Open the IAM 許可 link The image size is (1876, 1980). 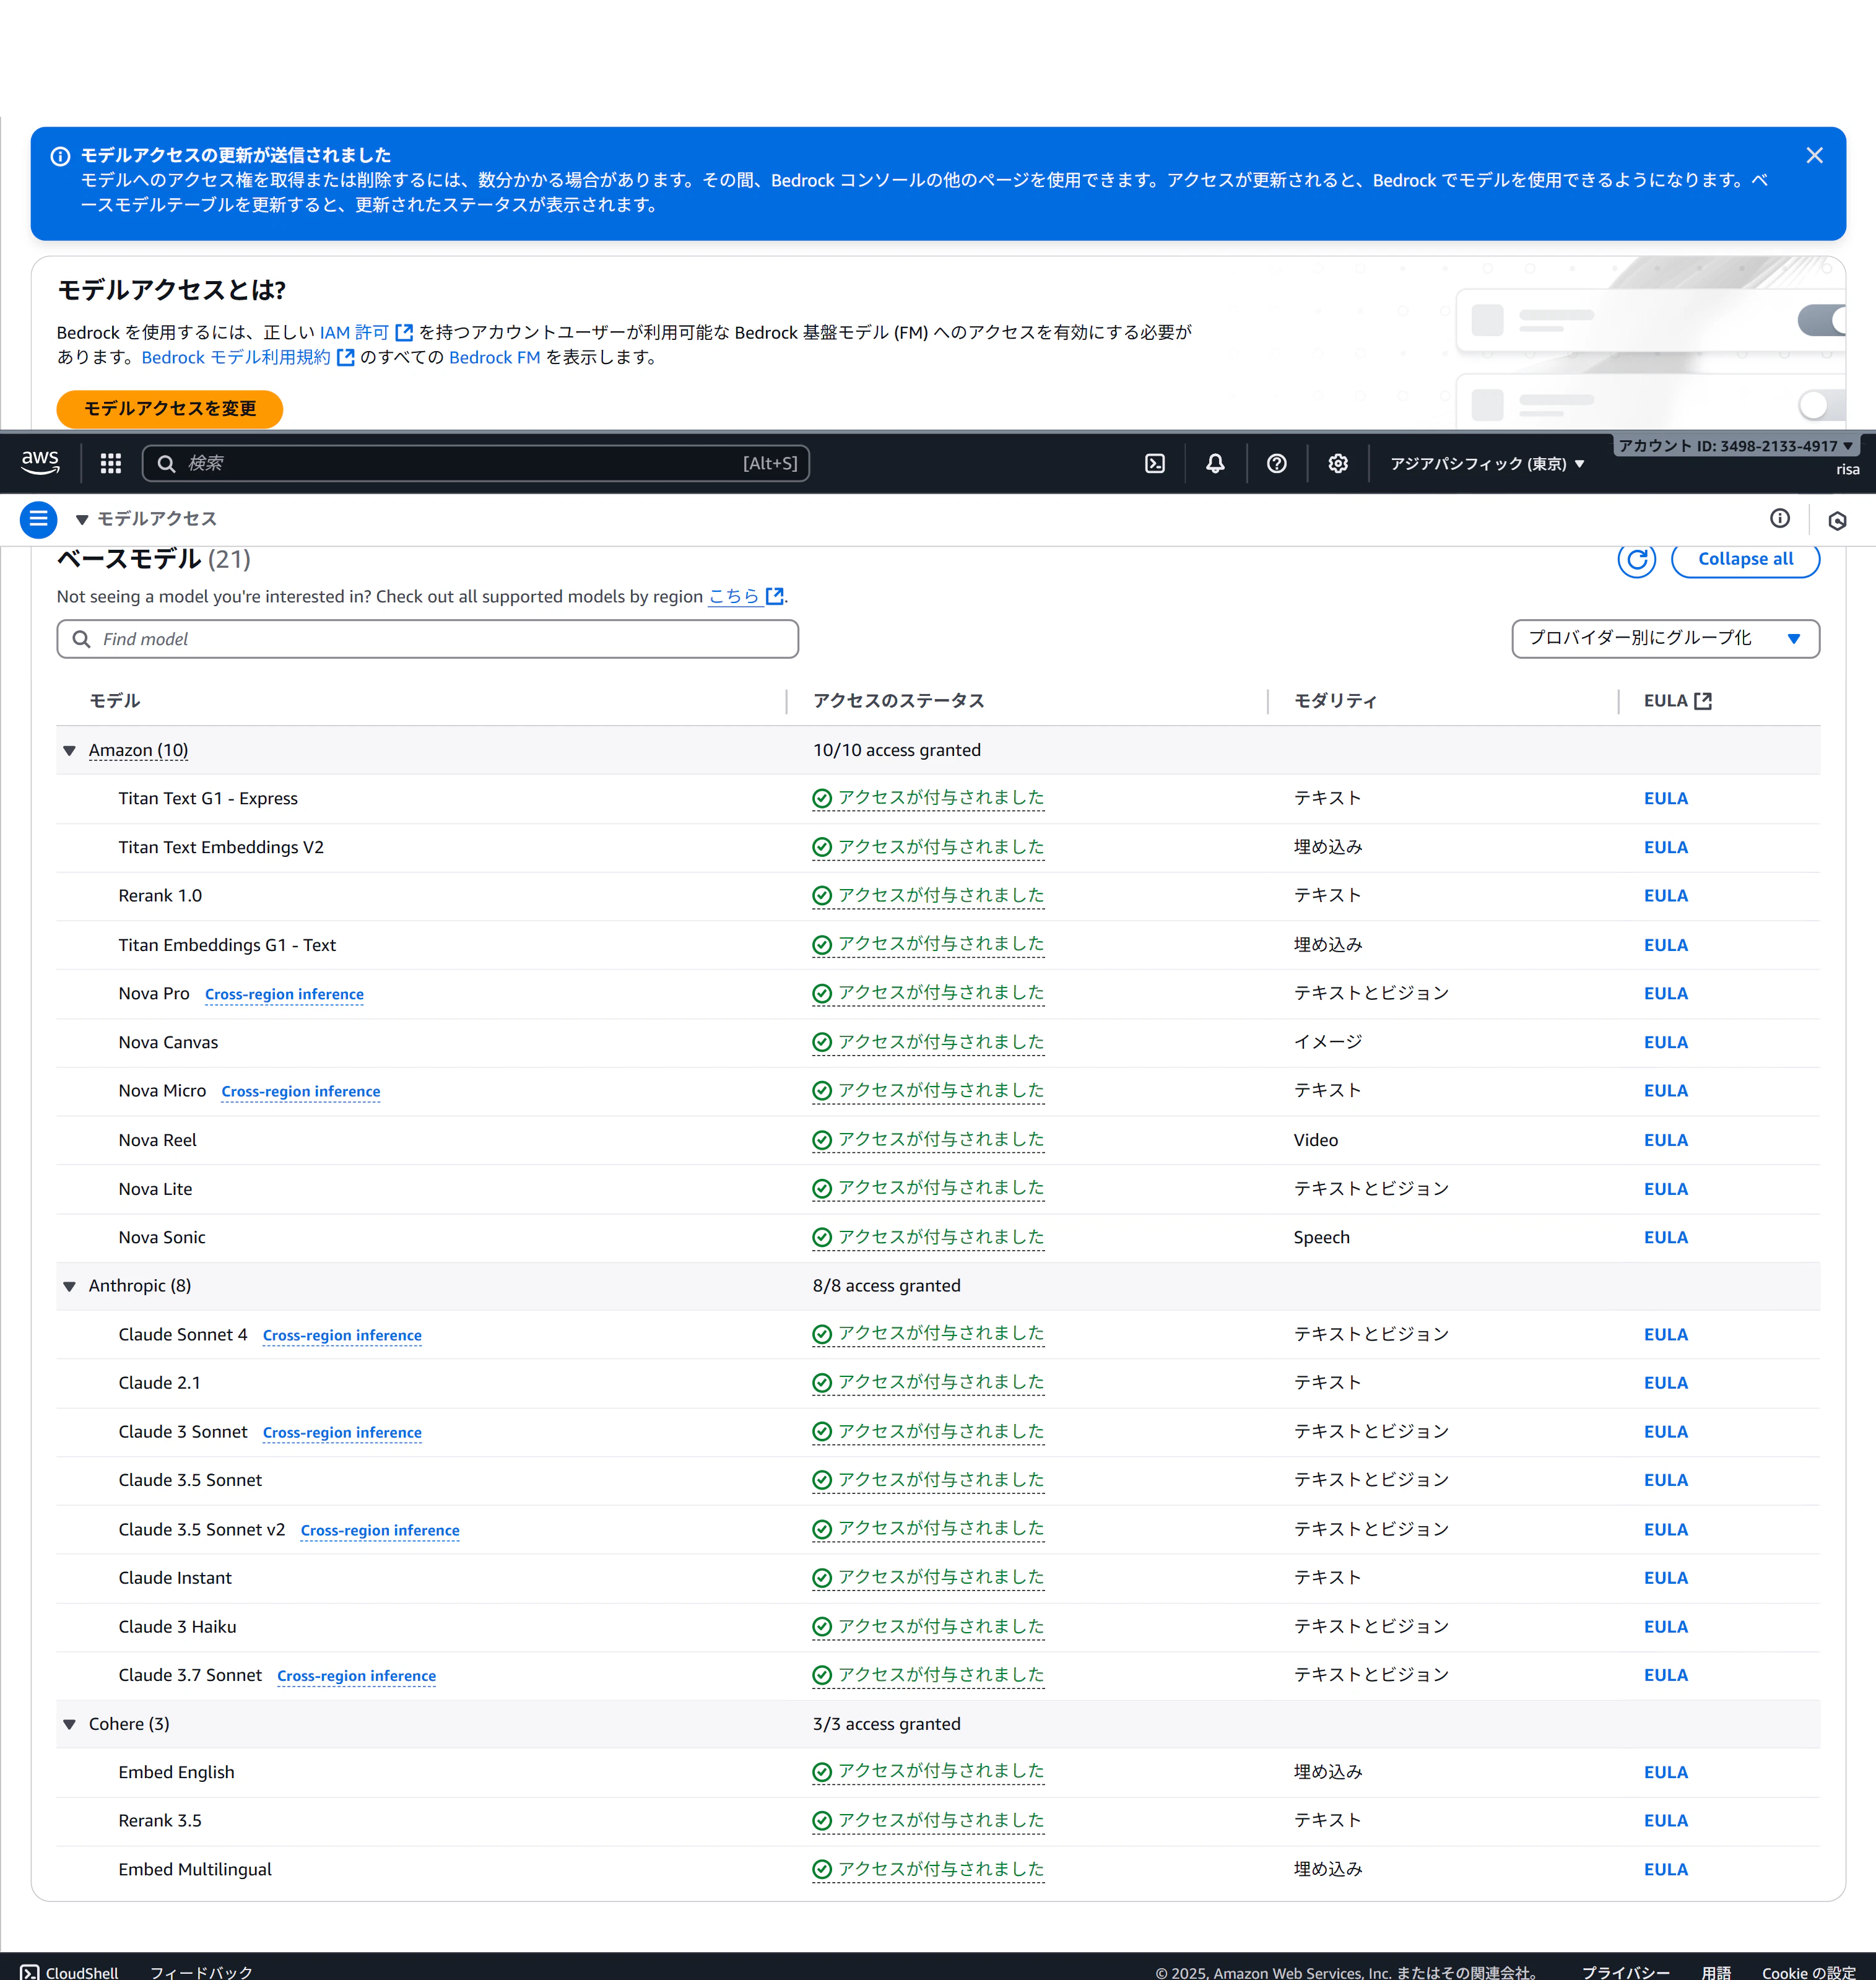tap(366, 332)
